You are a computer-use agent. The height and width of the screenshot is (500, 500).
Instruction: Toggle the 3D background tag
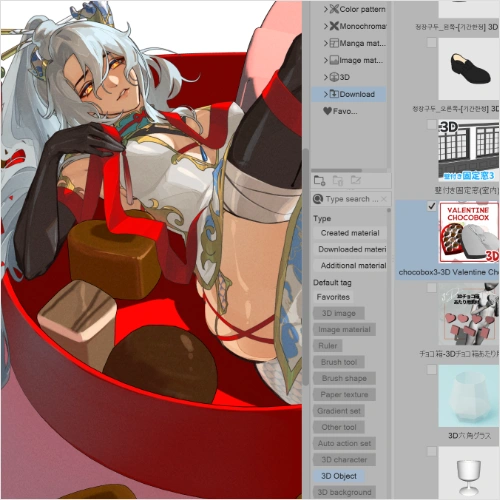(344, 492)
